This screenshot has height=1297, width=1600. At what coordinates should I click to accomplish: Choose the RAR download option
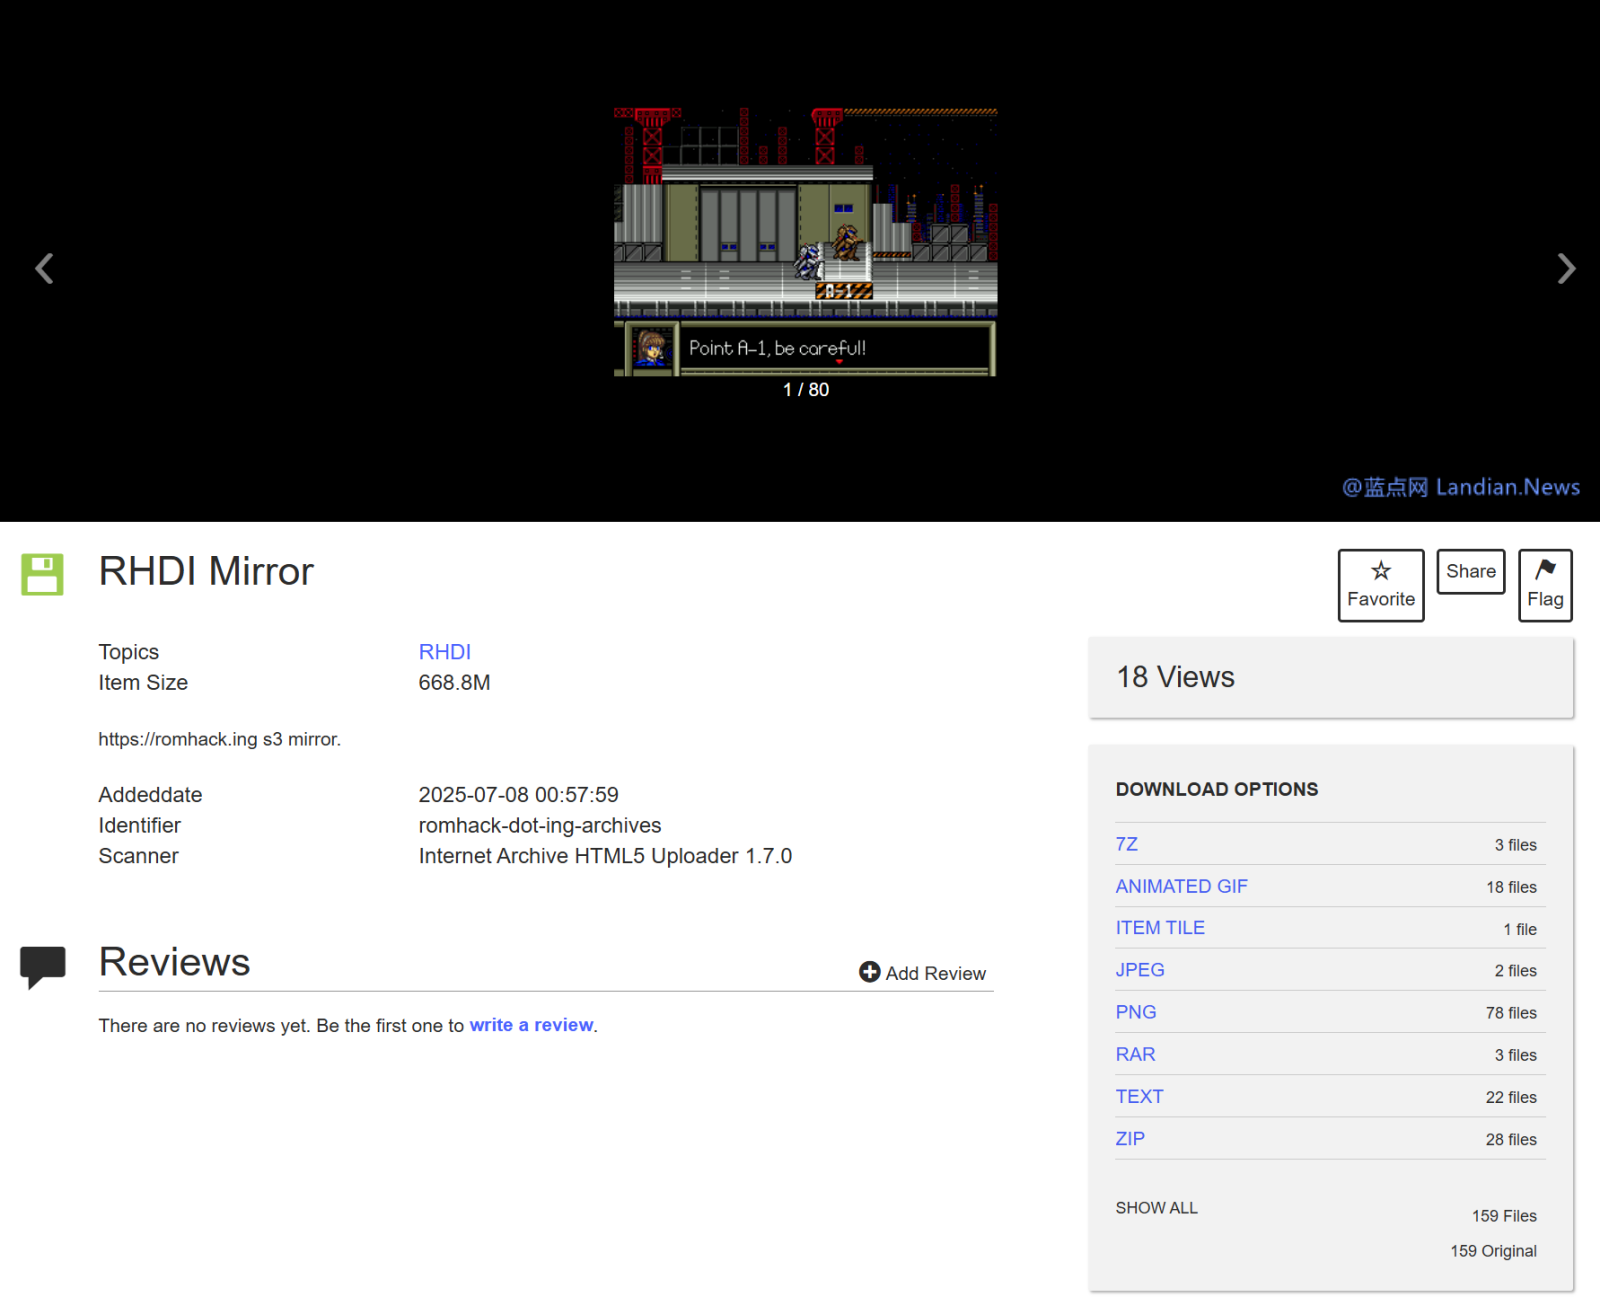(x=1135, y=1054)
